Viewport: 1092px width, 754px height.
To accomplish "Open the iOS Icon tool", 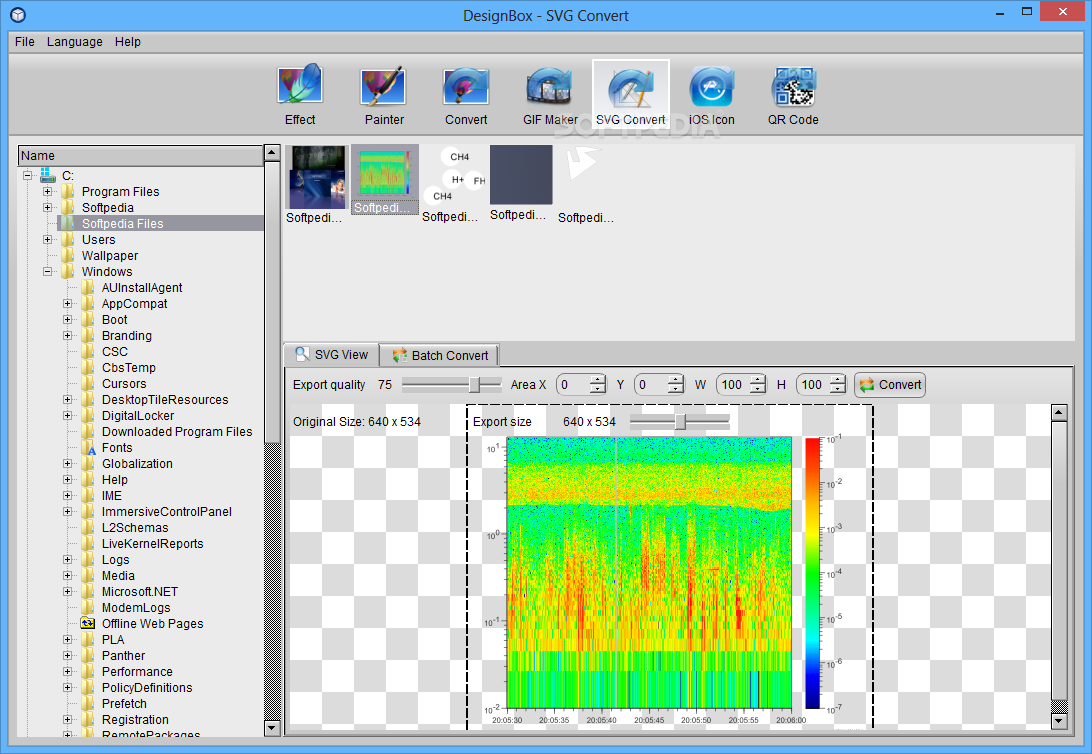I will pyautogui.click(x=711, y=95).
